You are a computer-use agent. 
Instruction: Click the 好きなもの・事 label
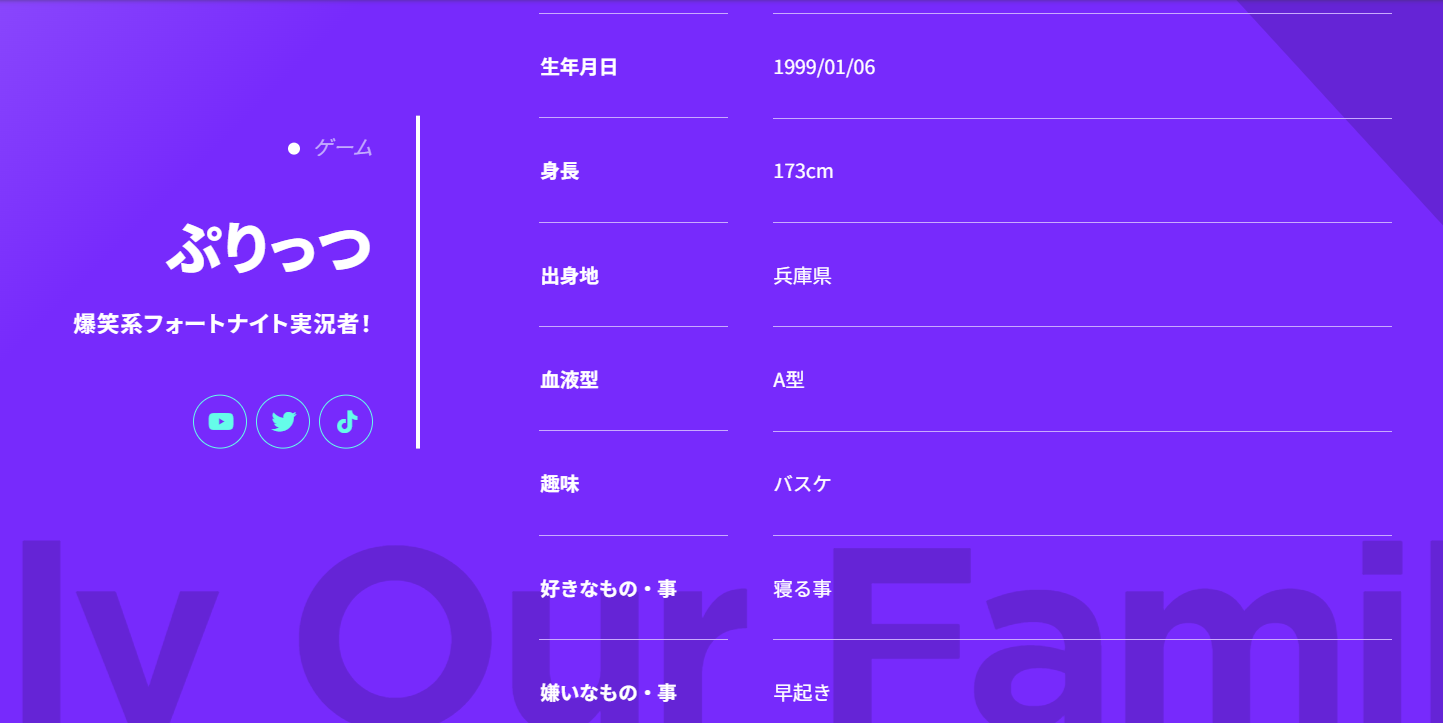[609, 589]
